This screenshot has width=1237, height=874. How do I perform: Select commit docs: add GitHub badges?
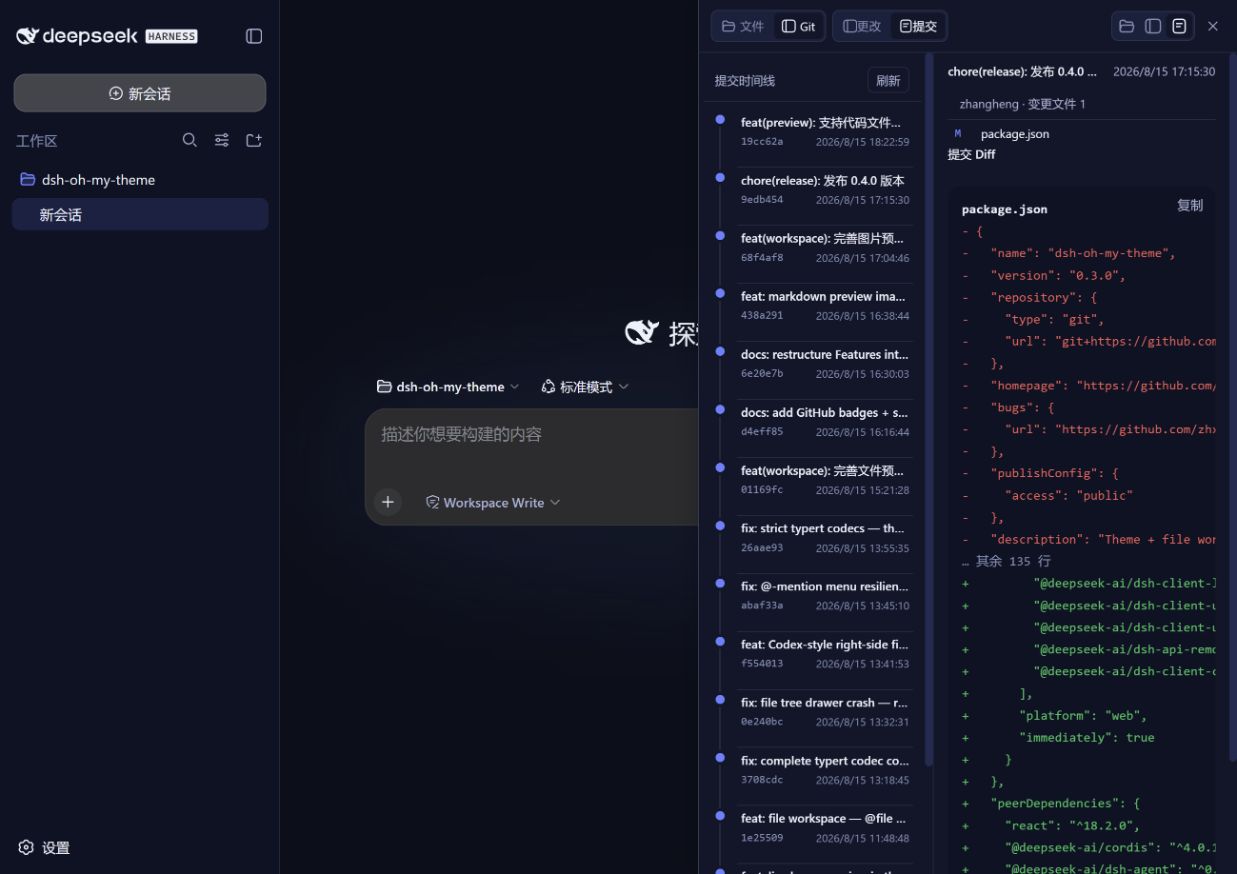click(825, 422)
